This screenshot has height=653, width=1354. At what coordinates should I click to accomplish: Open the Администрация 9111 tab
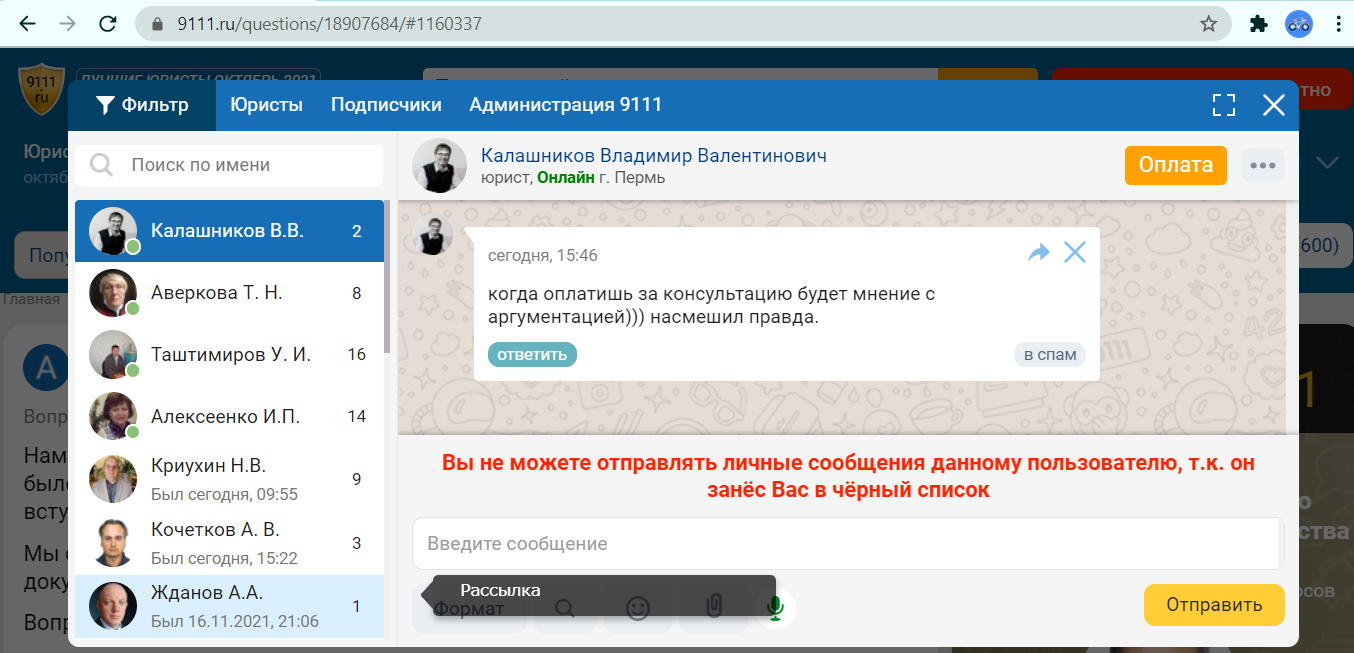565,105
